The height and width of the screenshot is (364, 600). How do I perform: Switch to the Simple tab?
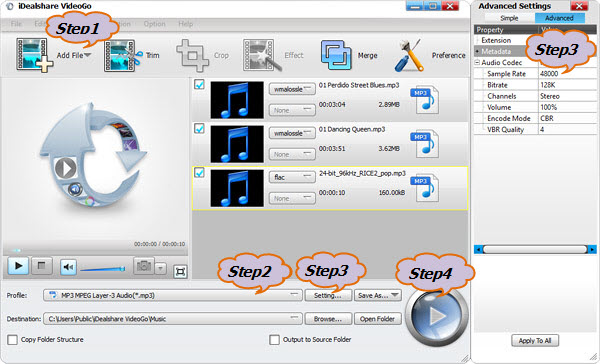pyautogui.click(x=509, y=18)
